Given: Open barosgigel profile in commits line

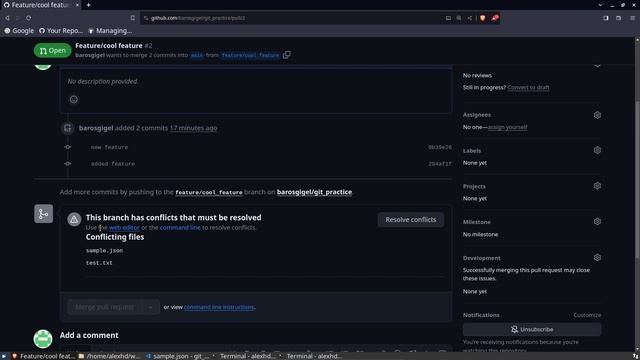Looking at the screenshot, I should pyautogui.click(x=96, y=128).
